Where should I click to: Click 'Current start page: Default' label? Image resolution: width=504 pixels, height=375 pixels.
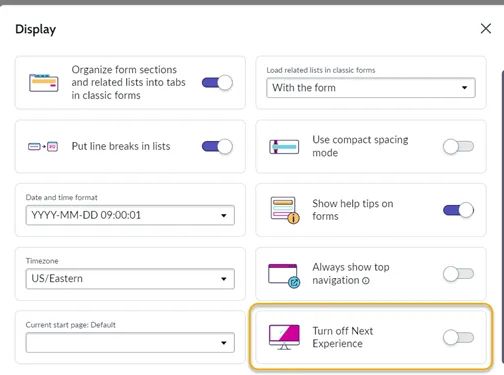coord(71,325)
